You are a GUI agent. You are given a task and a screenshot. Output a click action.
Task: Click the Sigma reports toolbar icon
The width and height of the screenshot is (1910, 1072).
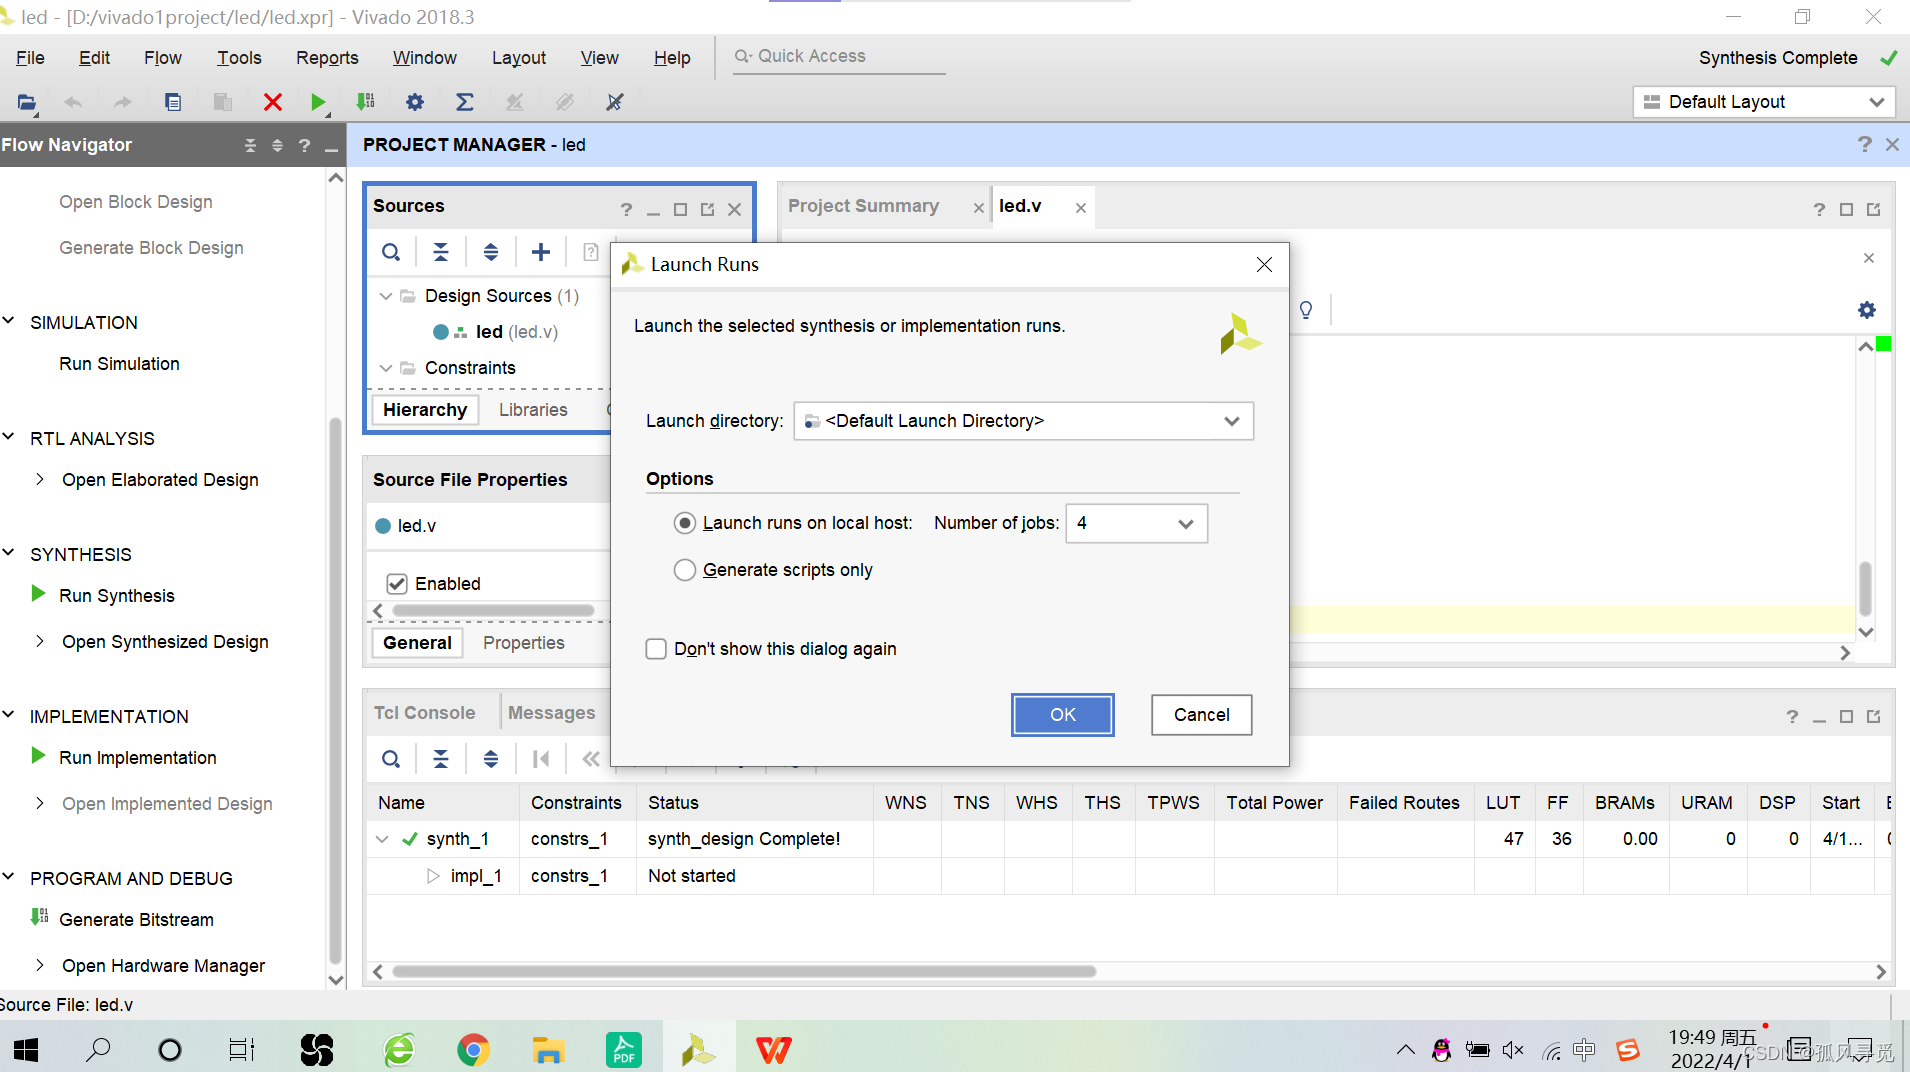click(465, 102)
